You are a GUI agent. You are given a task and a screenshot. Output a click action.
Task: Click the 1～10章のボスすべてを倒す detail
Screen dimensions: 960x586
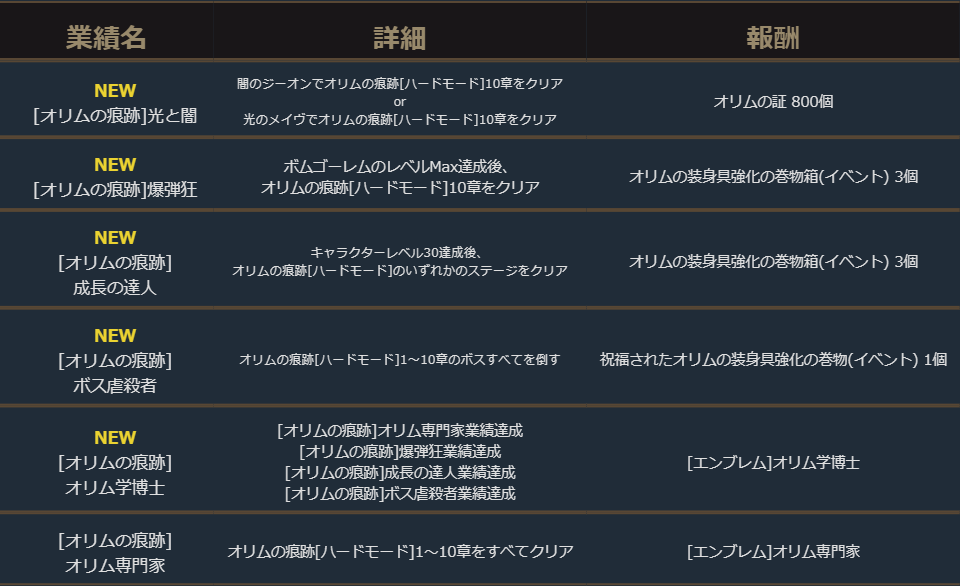399,359
